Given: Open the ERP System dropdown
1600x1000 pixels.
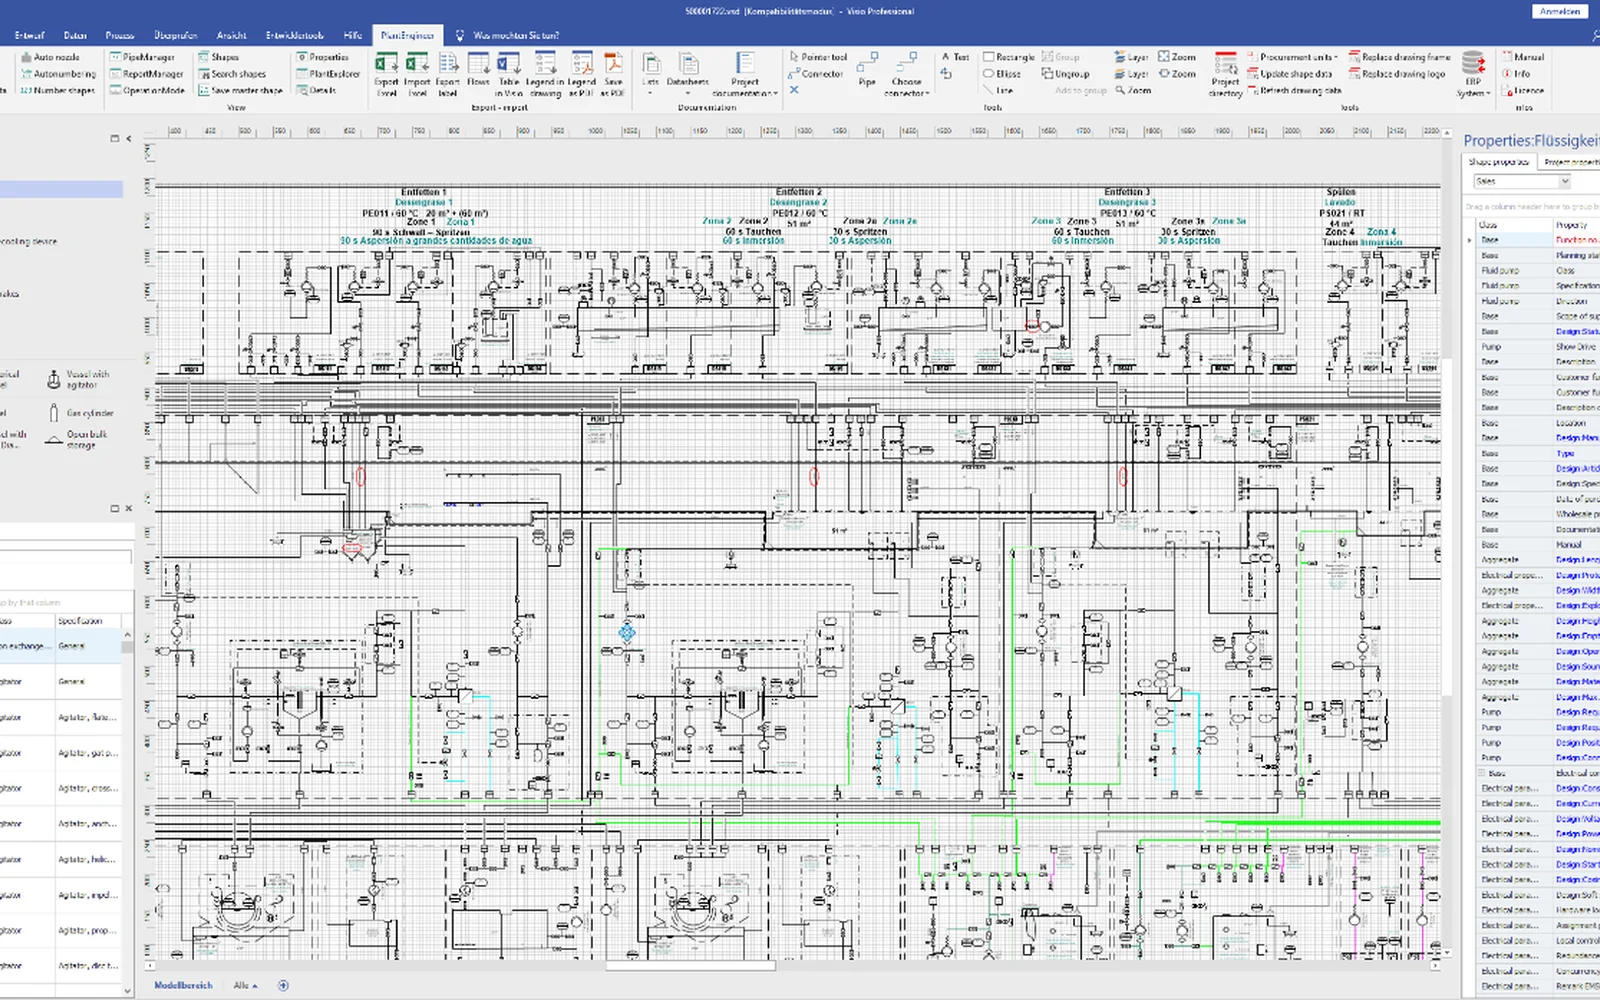Looking at the screenshot, I should click(1473, 75).
